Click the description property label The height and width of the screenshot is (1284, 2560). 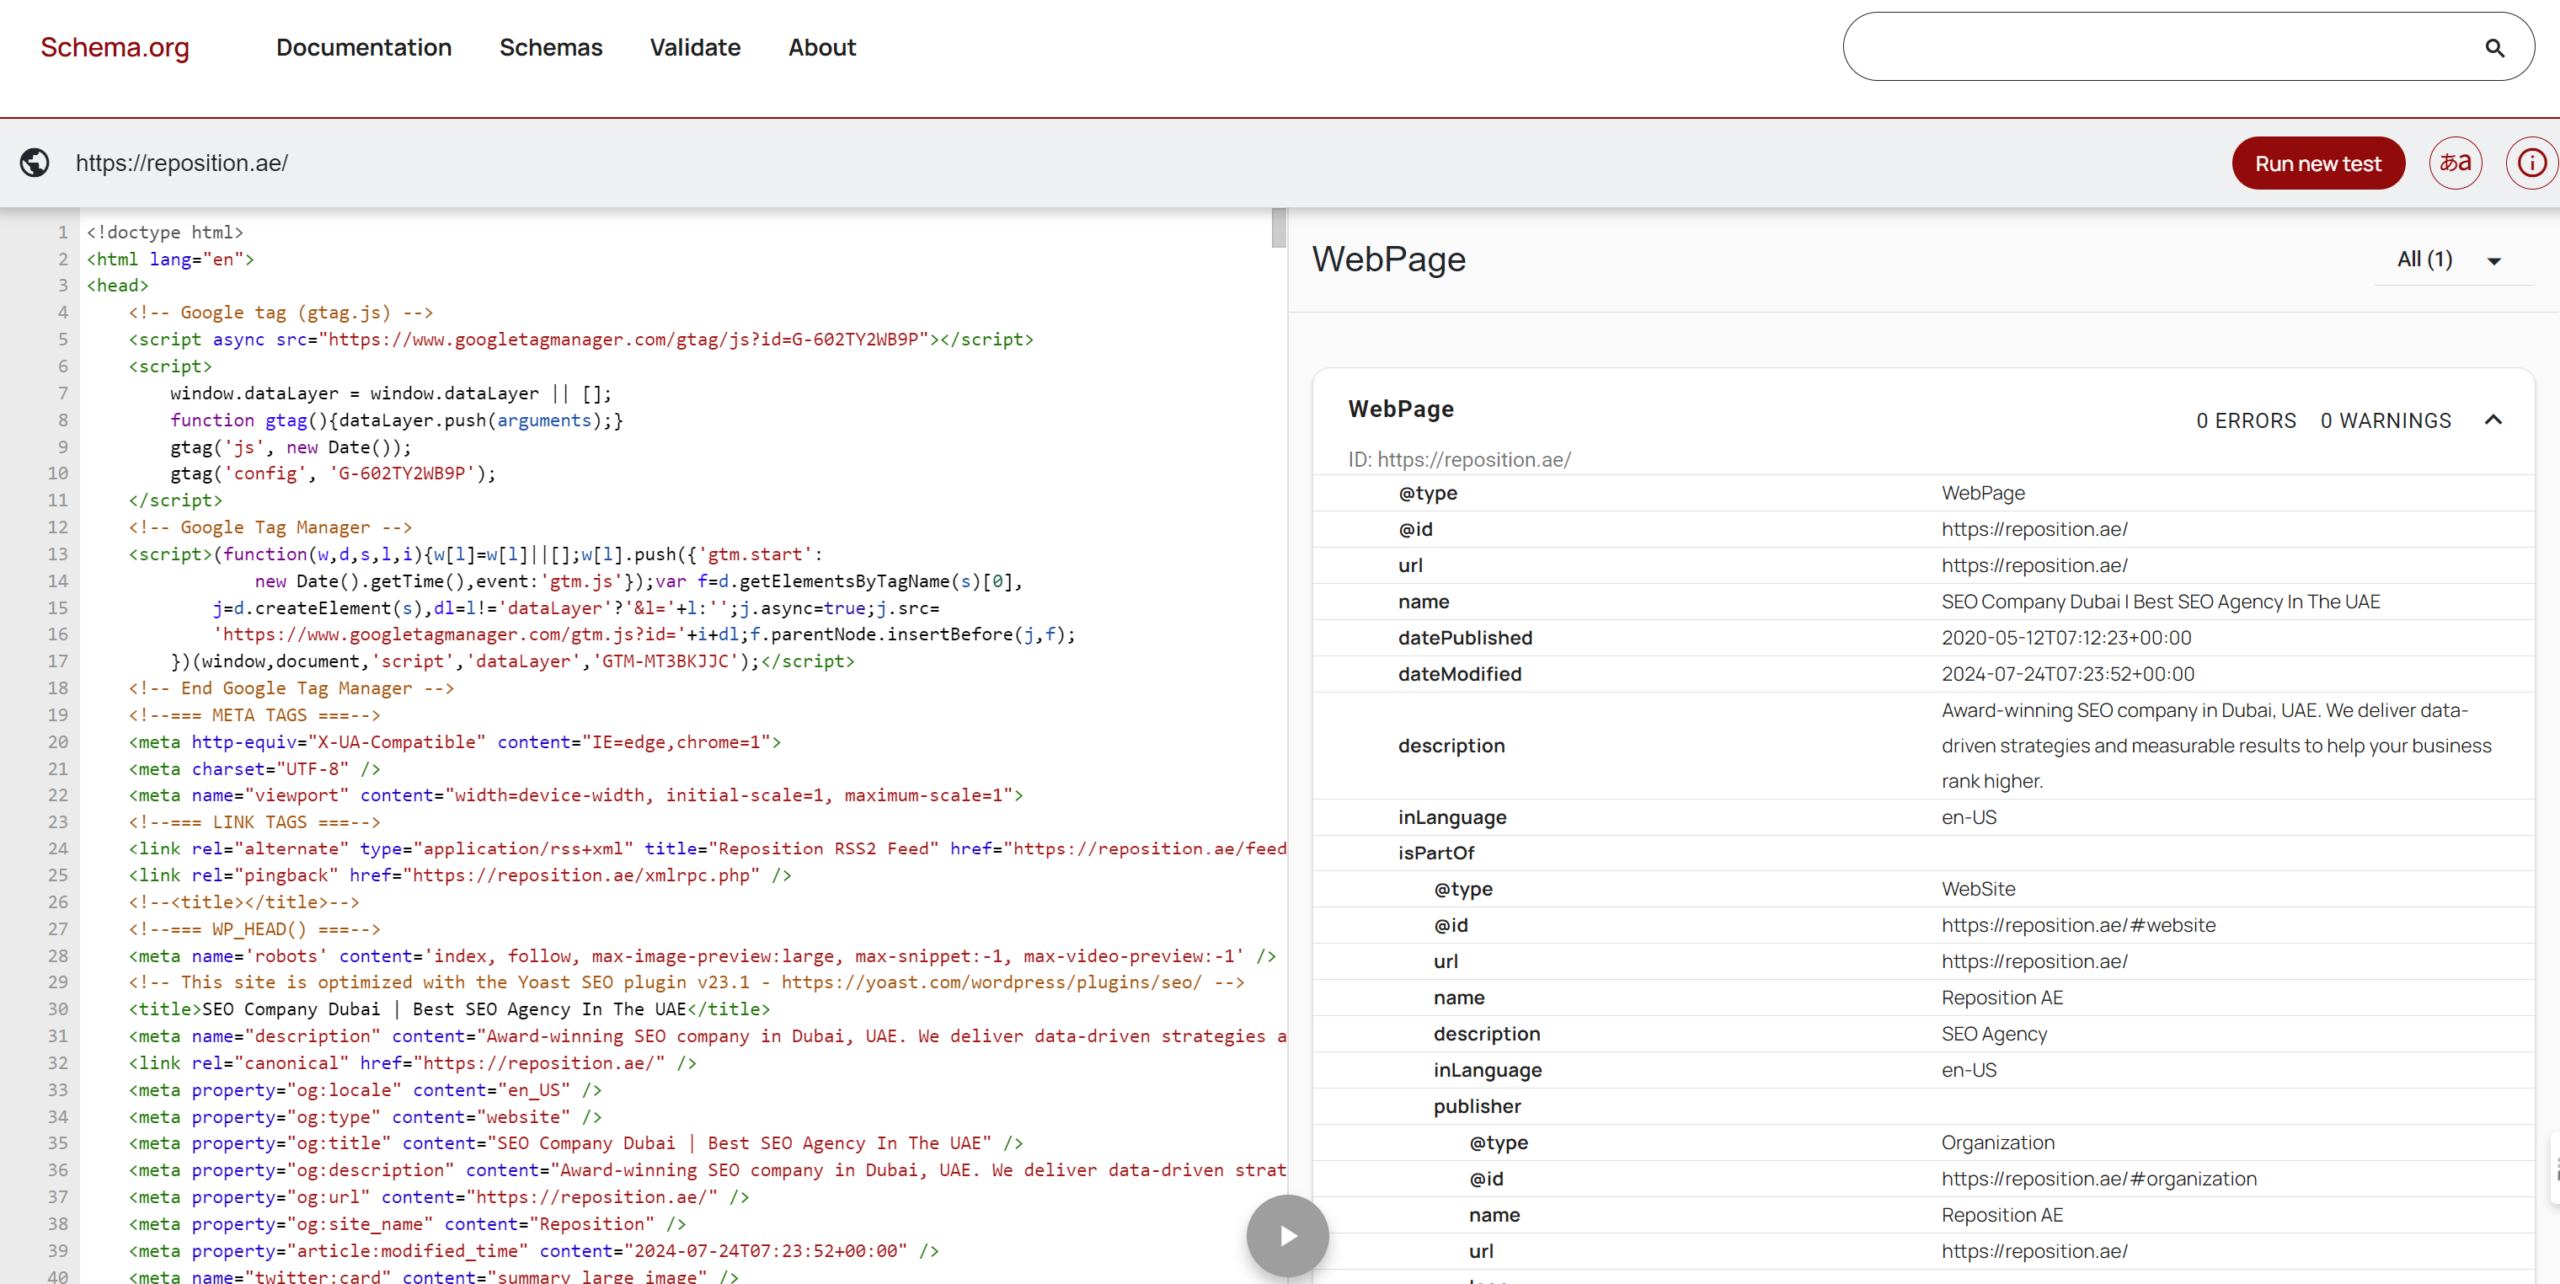tap(1451, 746)
